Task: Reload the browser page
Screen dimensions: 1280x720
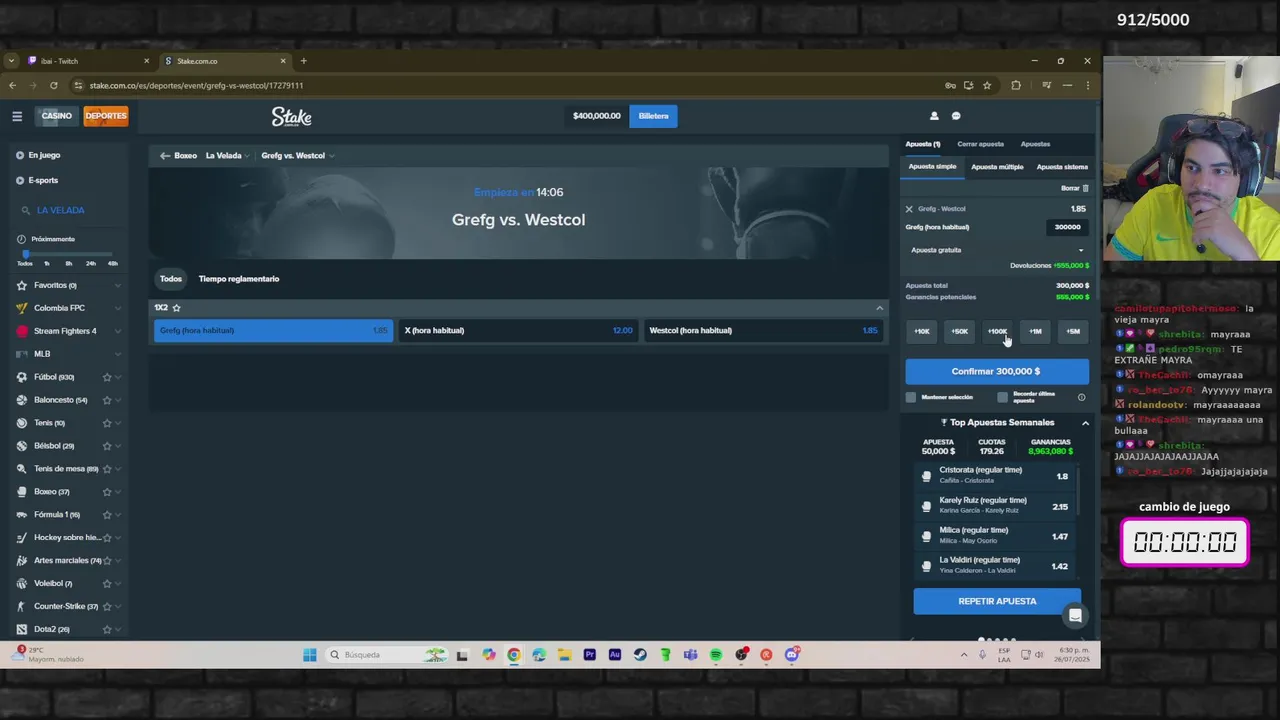Action: pyautogui.click(x=54, y=85)
